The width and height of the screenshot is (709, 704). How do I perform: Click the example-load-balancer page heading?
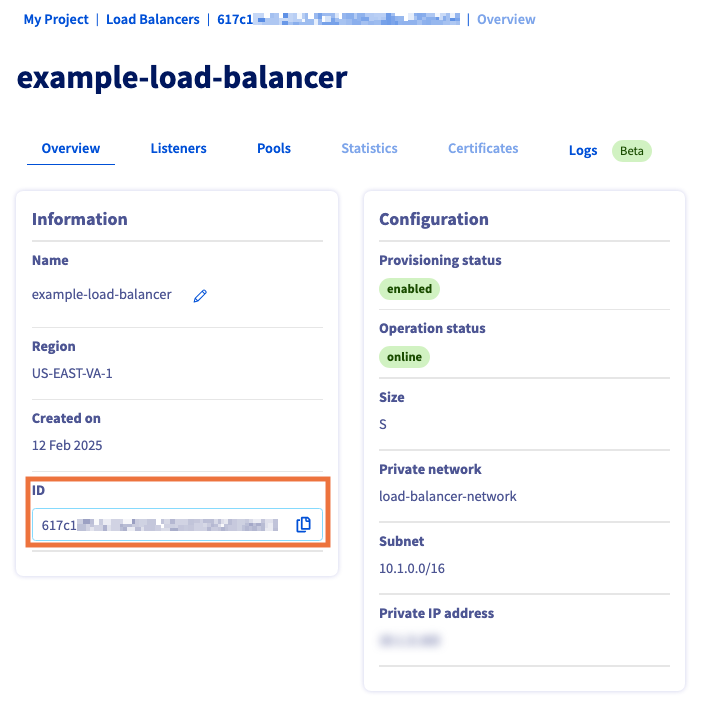(x=182, y=77)
